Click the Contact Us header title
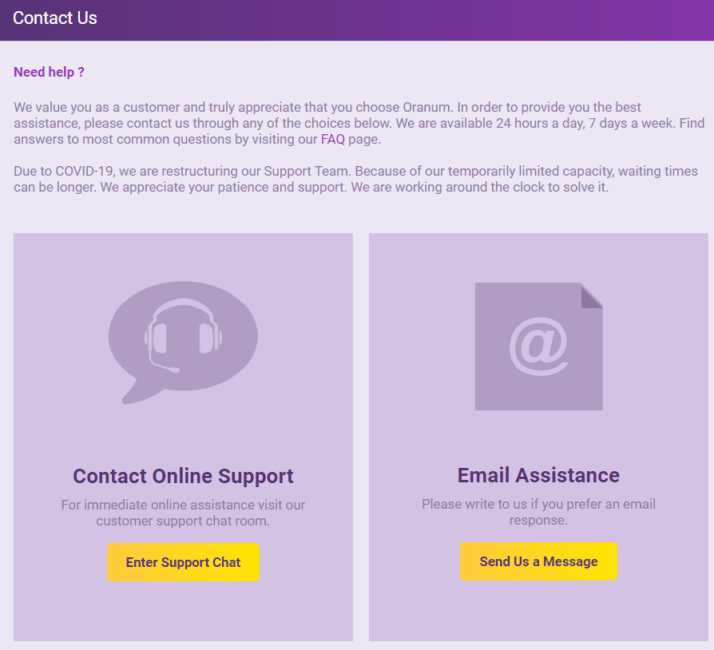The image size is (714, 650). point(55,19)
